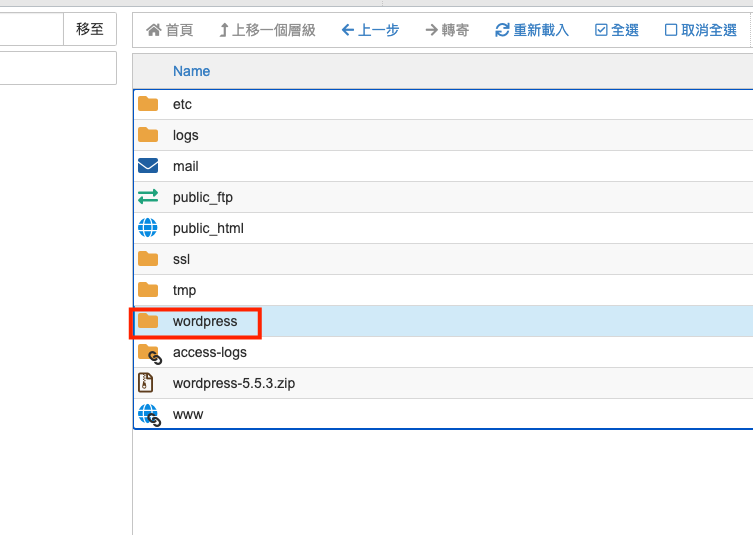The width and height of the screenshot is (753, 535).
Task: Reload the file list with 重新載入
Action: pyautogui.click(x=532, y=30)
